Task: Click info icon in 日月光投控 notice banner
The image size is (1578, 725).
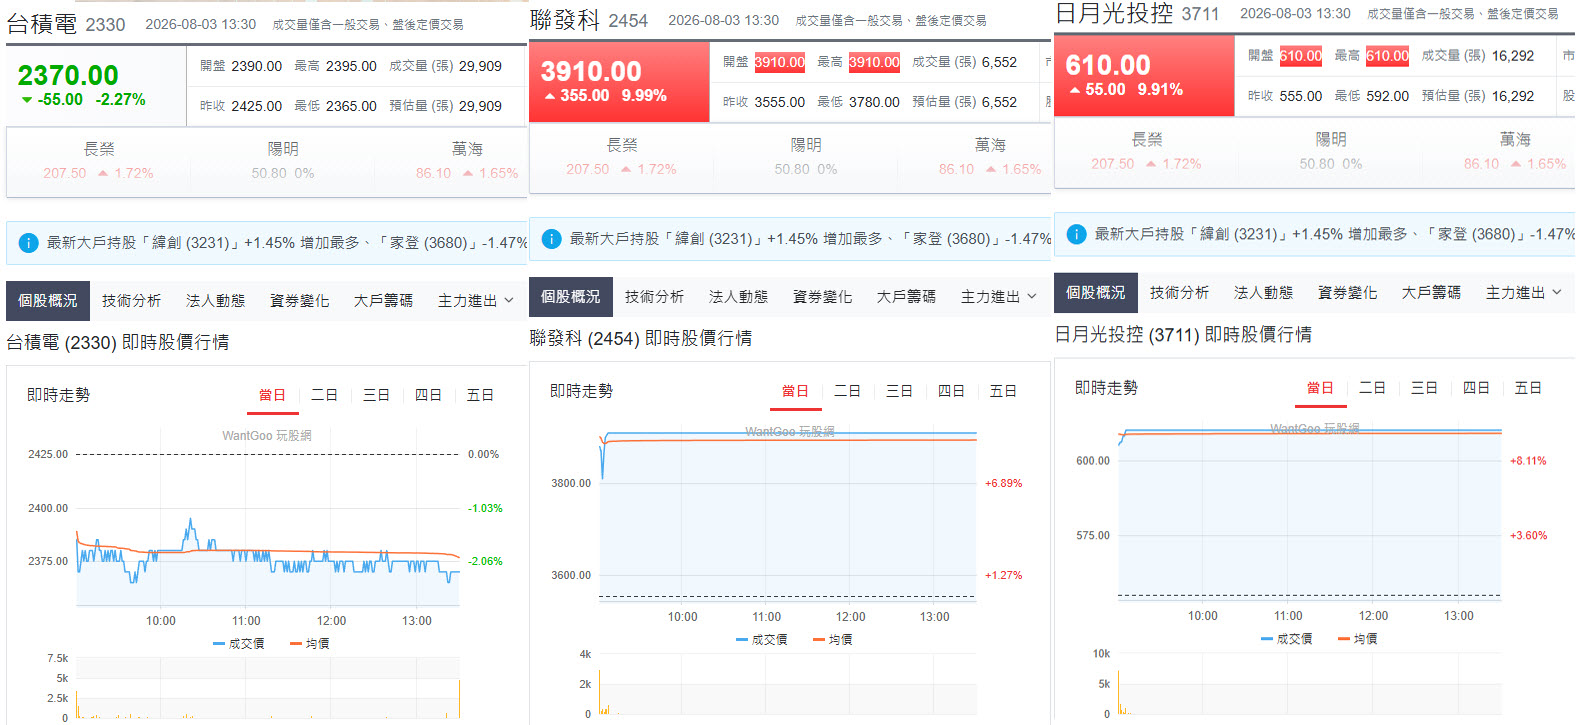Action: pyautogui.click(x=1076, y=234)
